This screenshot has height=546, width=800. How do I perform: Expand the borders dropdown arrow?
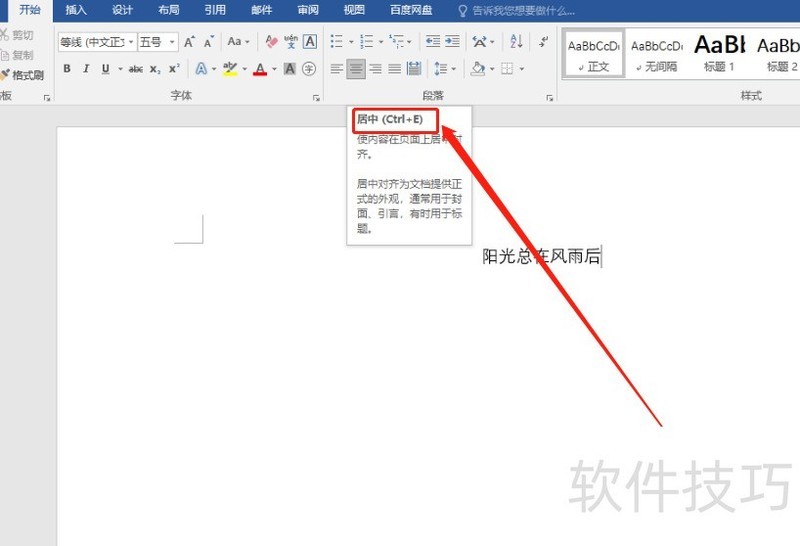point(521,68)
